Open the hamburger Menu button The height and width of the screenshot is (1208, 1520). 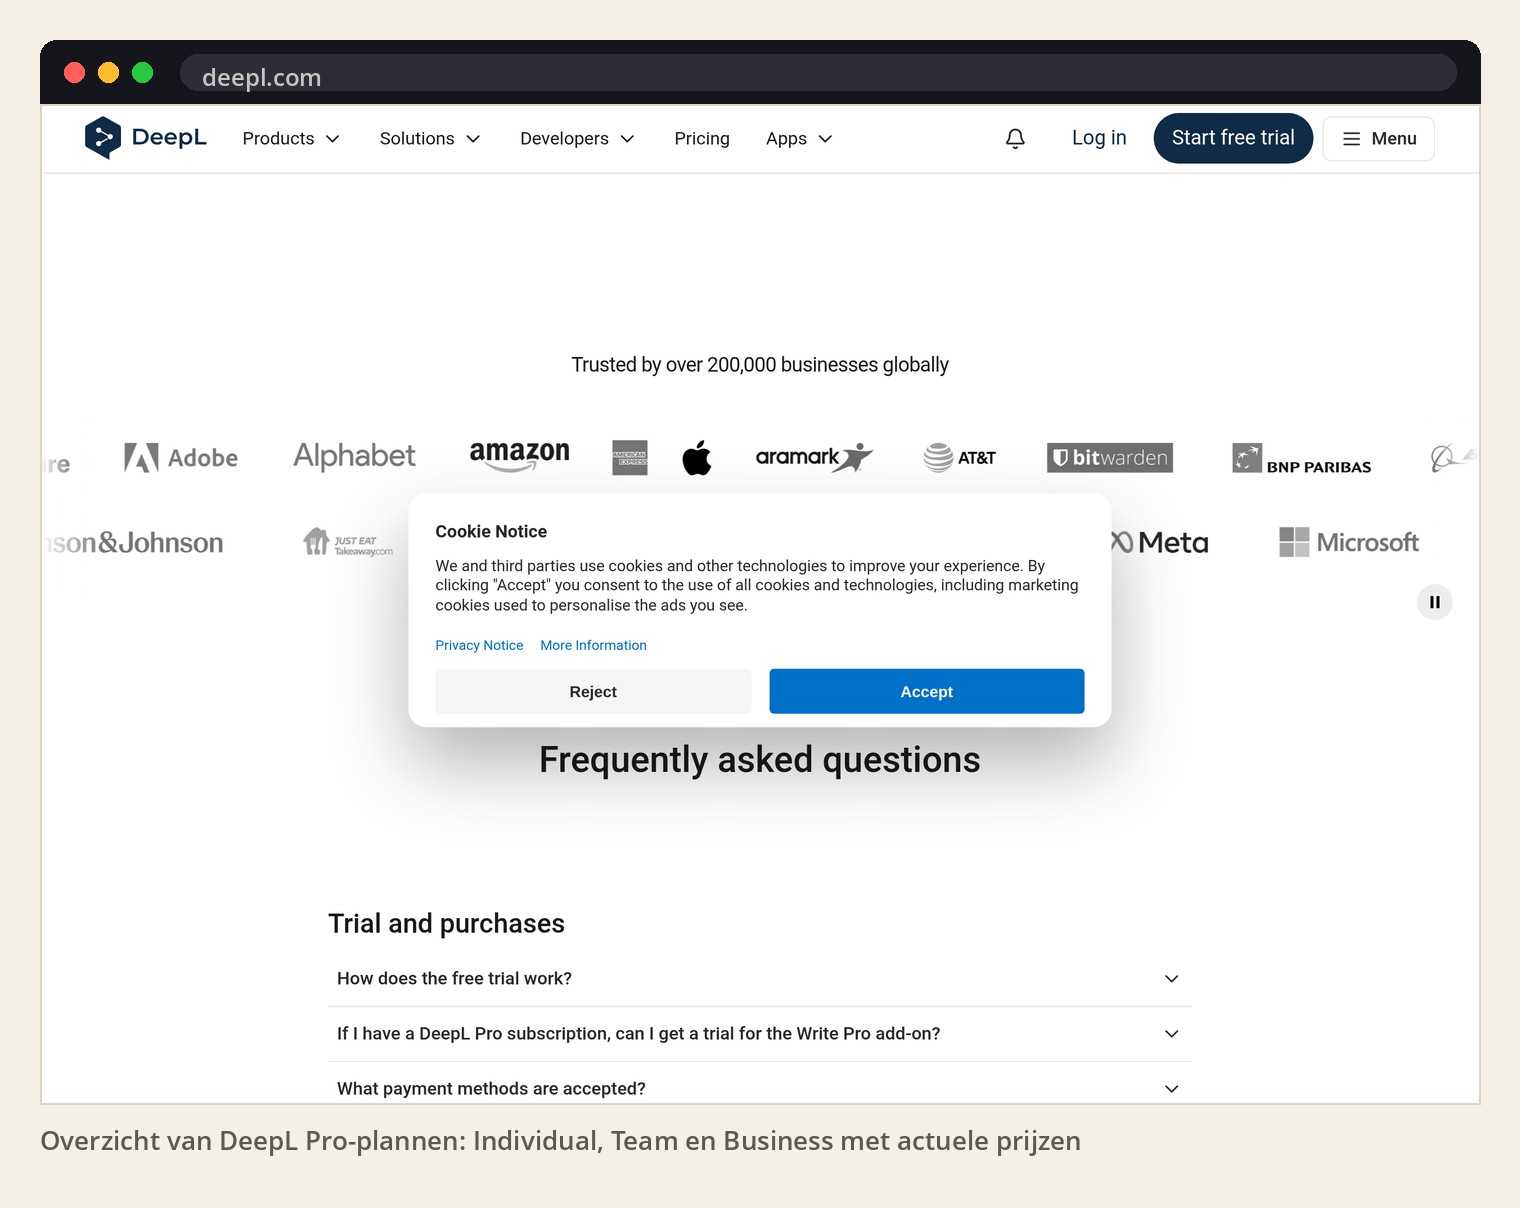pos(1378,138)
